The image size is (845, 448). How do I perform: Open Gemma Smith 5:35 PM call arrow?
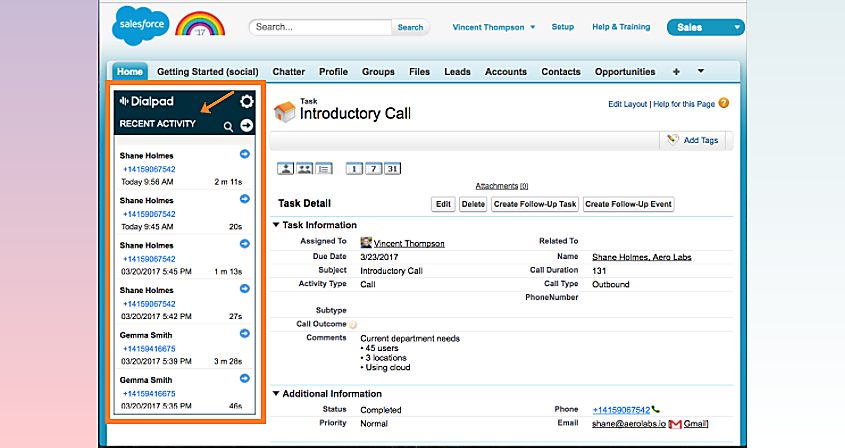point(245,378)
